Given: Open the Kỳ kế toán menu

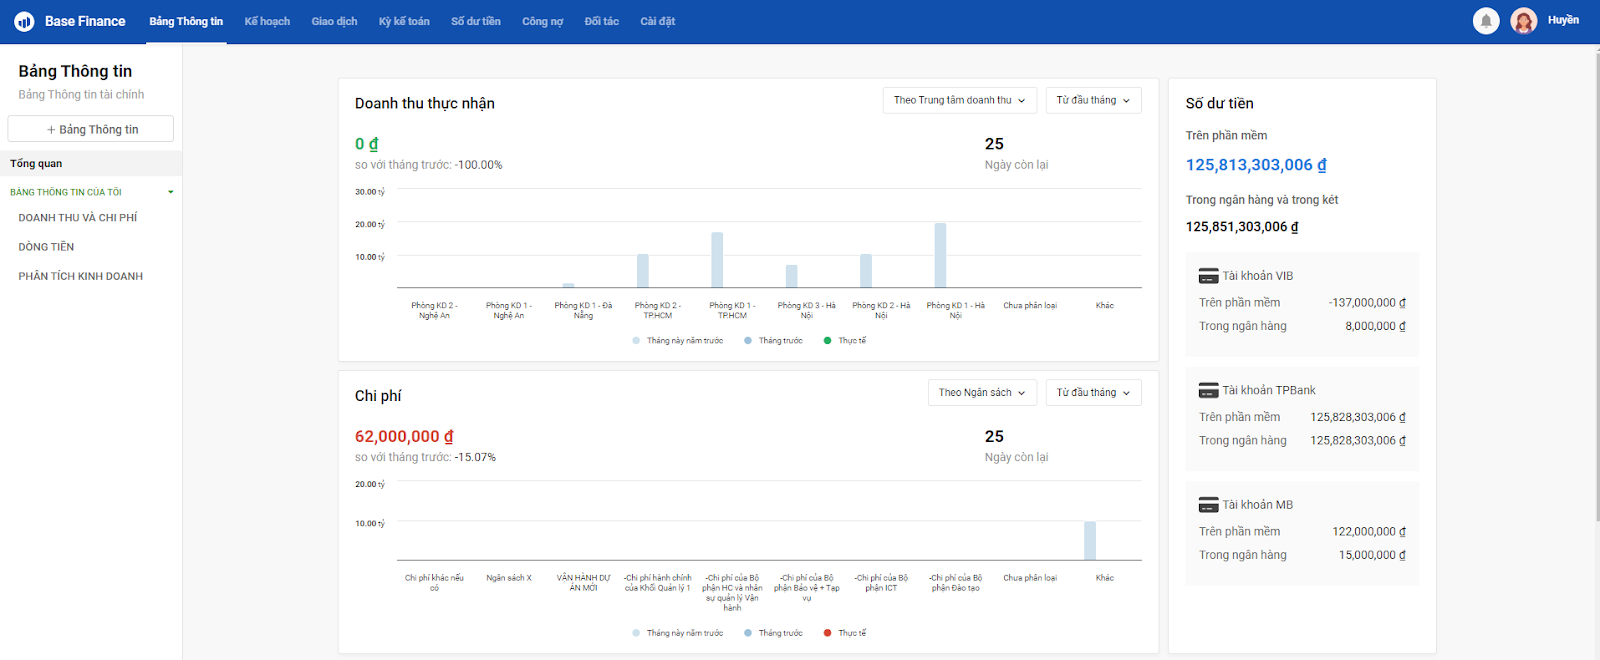Looking at the screenshot, I should click(x=404, y=21).
